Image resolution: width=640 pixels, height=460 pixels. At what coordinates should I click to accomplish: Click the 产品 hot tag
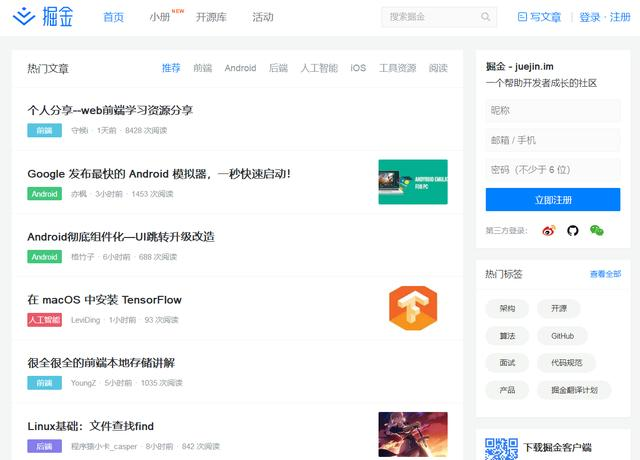[507, 390]
